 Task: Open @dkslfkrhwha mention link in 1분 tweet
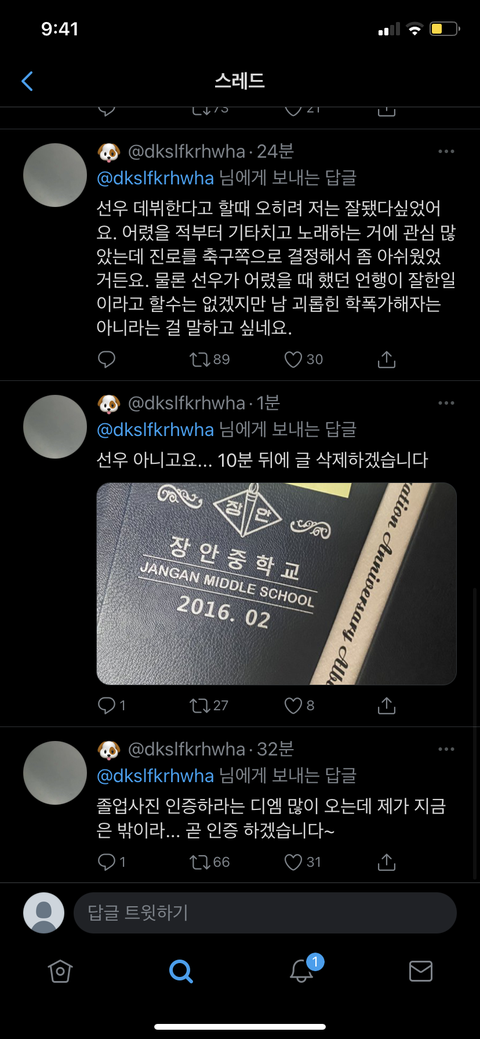tap(156, 429)
